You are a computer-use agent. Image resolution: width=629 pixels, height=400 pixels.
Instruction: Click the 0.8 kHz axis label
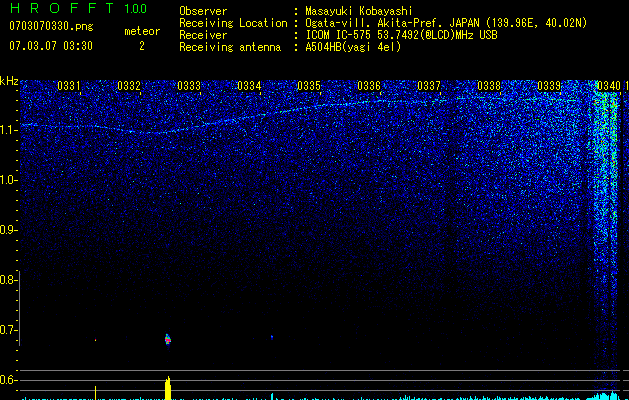(x=8, y=280)
